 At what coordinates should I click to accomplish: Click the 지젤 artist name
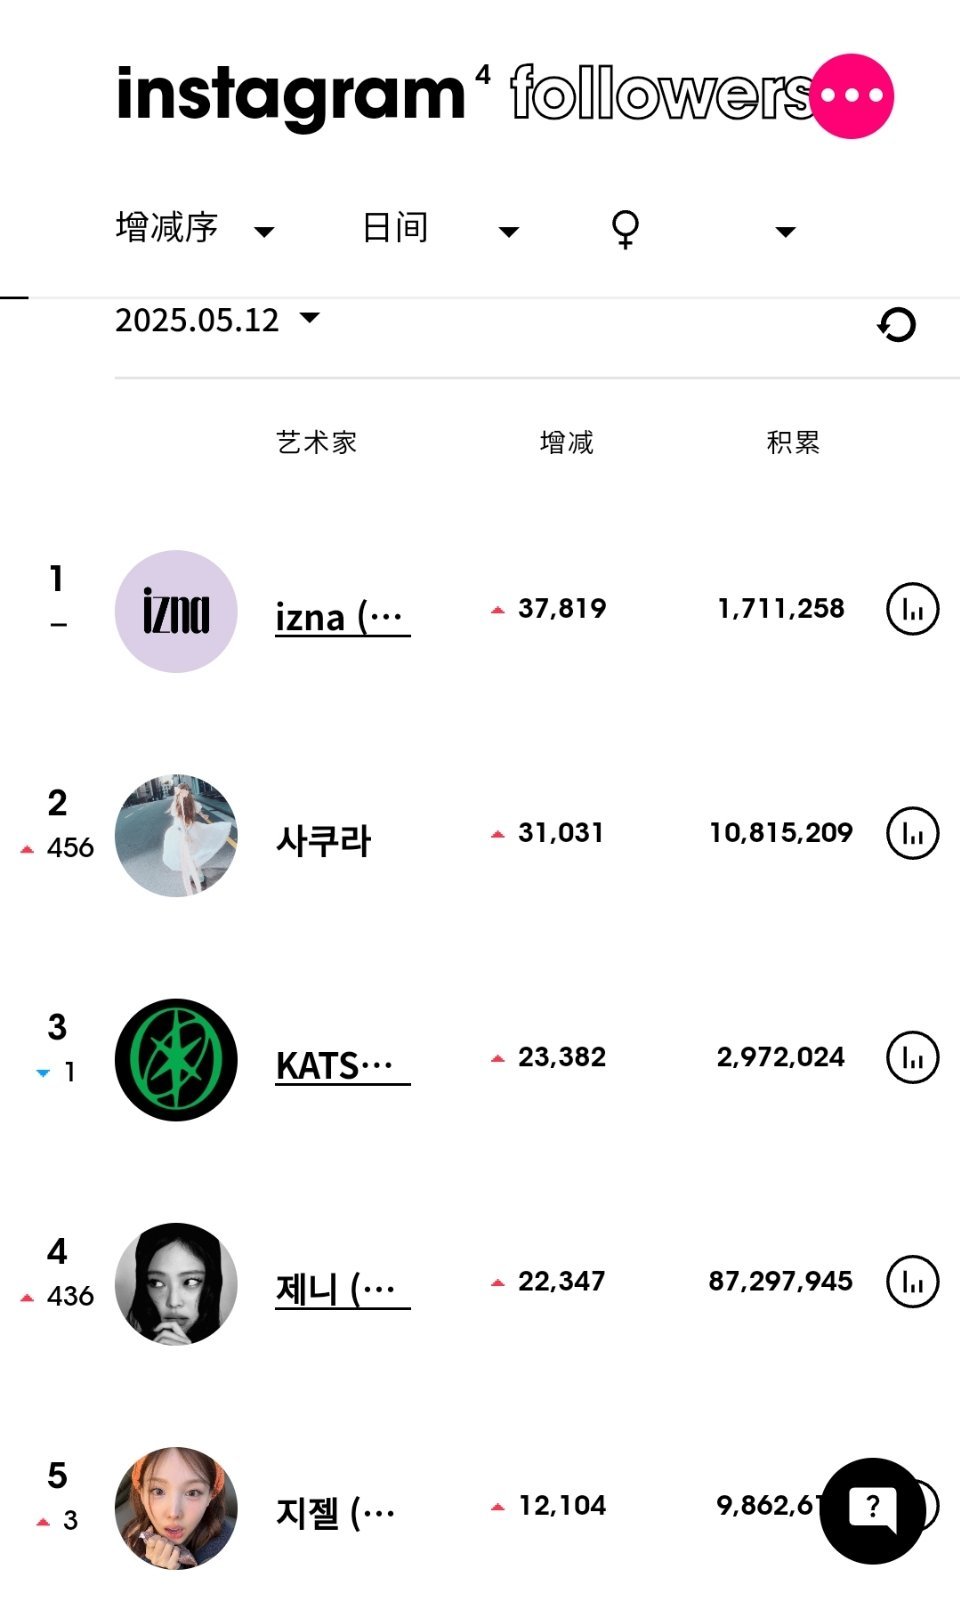(x=336, y=1513)
